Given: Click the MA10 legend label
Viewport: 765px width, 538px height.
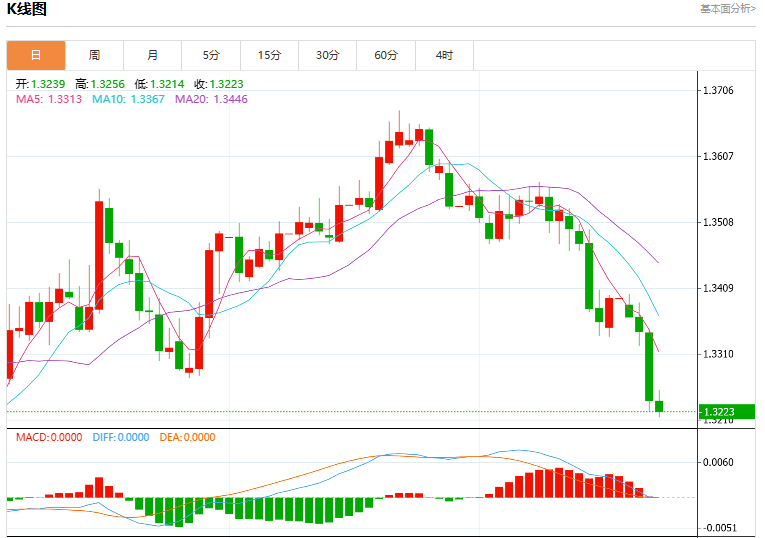Looking at the screenshot, I should click(128, 99).
